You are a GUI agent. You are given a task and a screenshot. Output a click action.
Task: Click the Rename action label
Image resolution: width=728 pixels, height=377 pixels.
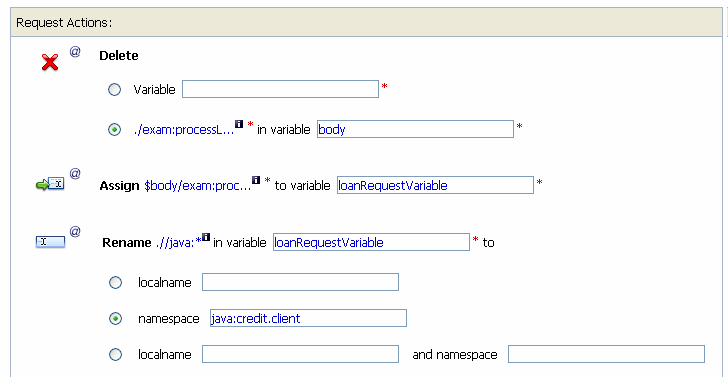(127, 242)
